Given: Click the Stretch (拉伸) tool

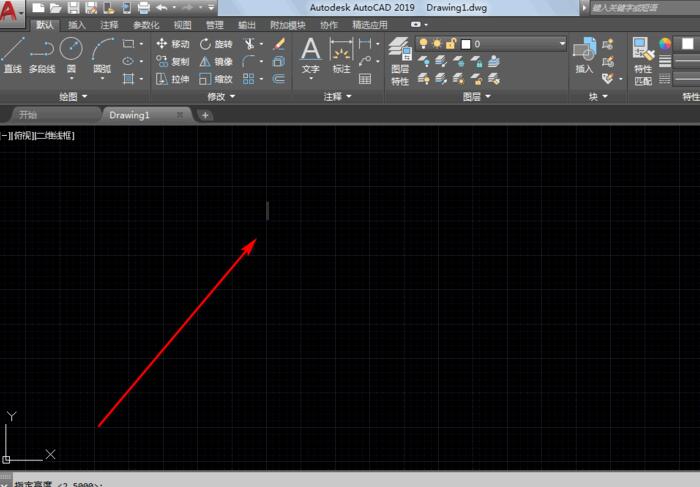Looking at the screenshot, I should [x=173, y=79].
